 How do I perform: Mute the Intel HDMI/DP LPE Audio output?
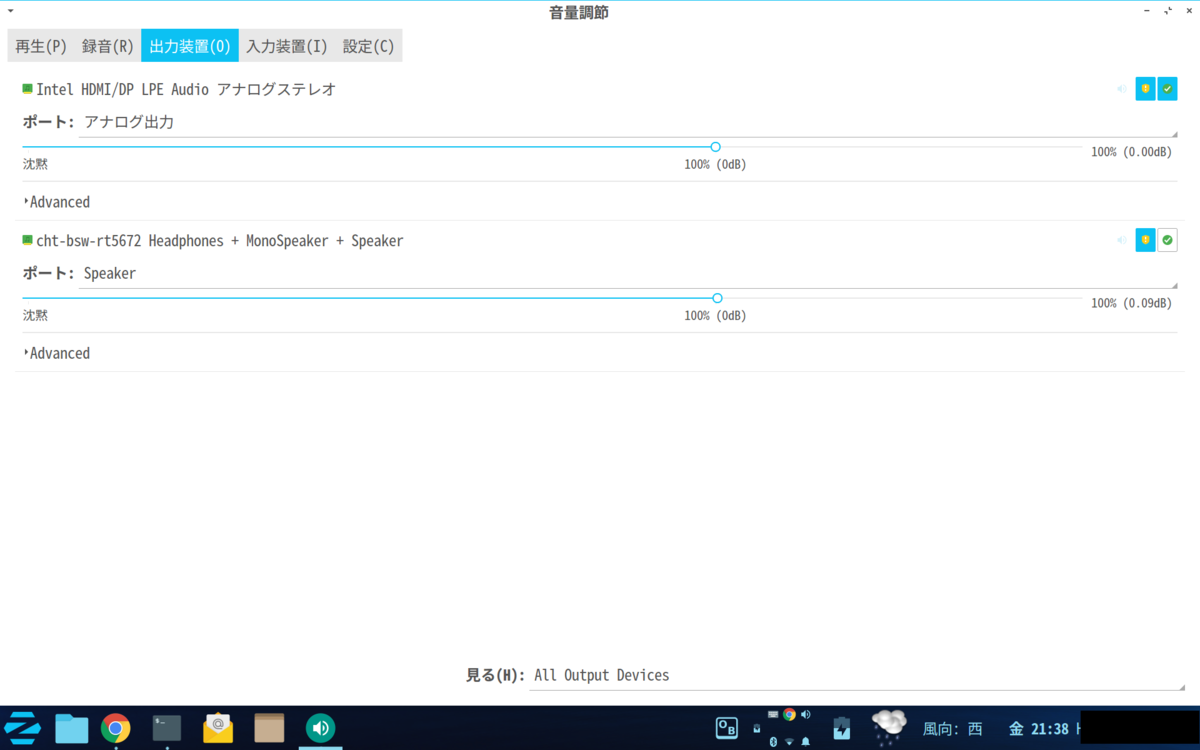(x=1122, y=89)
